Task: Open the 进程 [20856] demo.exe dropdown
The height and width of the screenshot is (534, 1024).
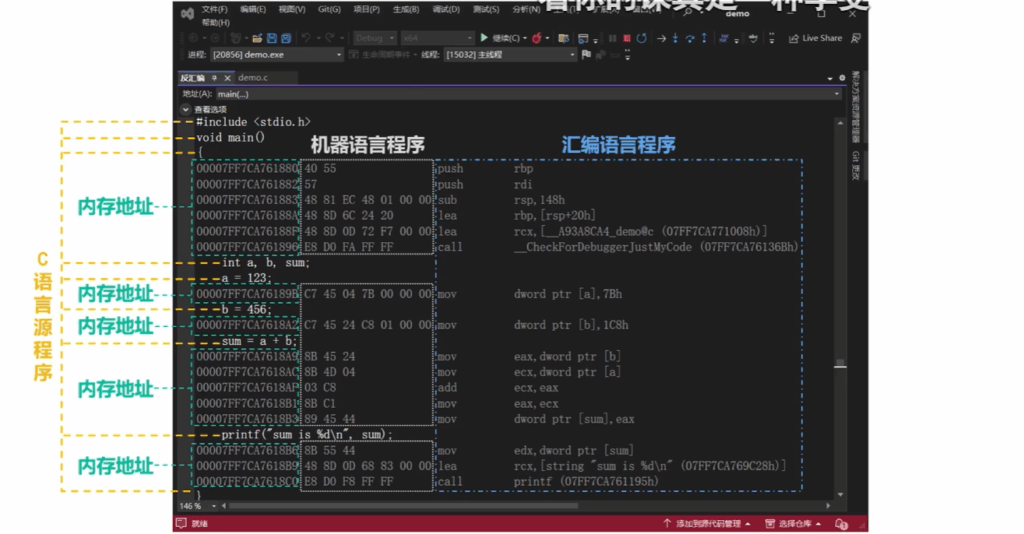Action: coord(277,55)
